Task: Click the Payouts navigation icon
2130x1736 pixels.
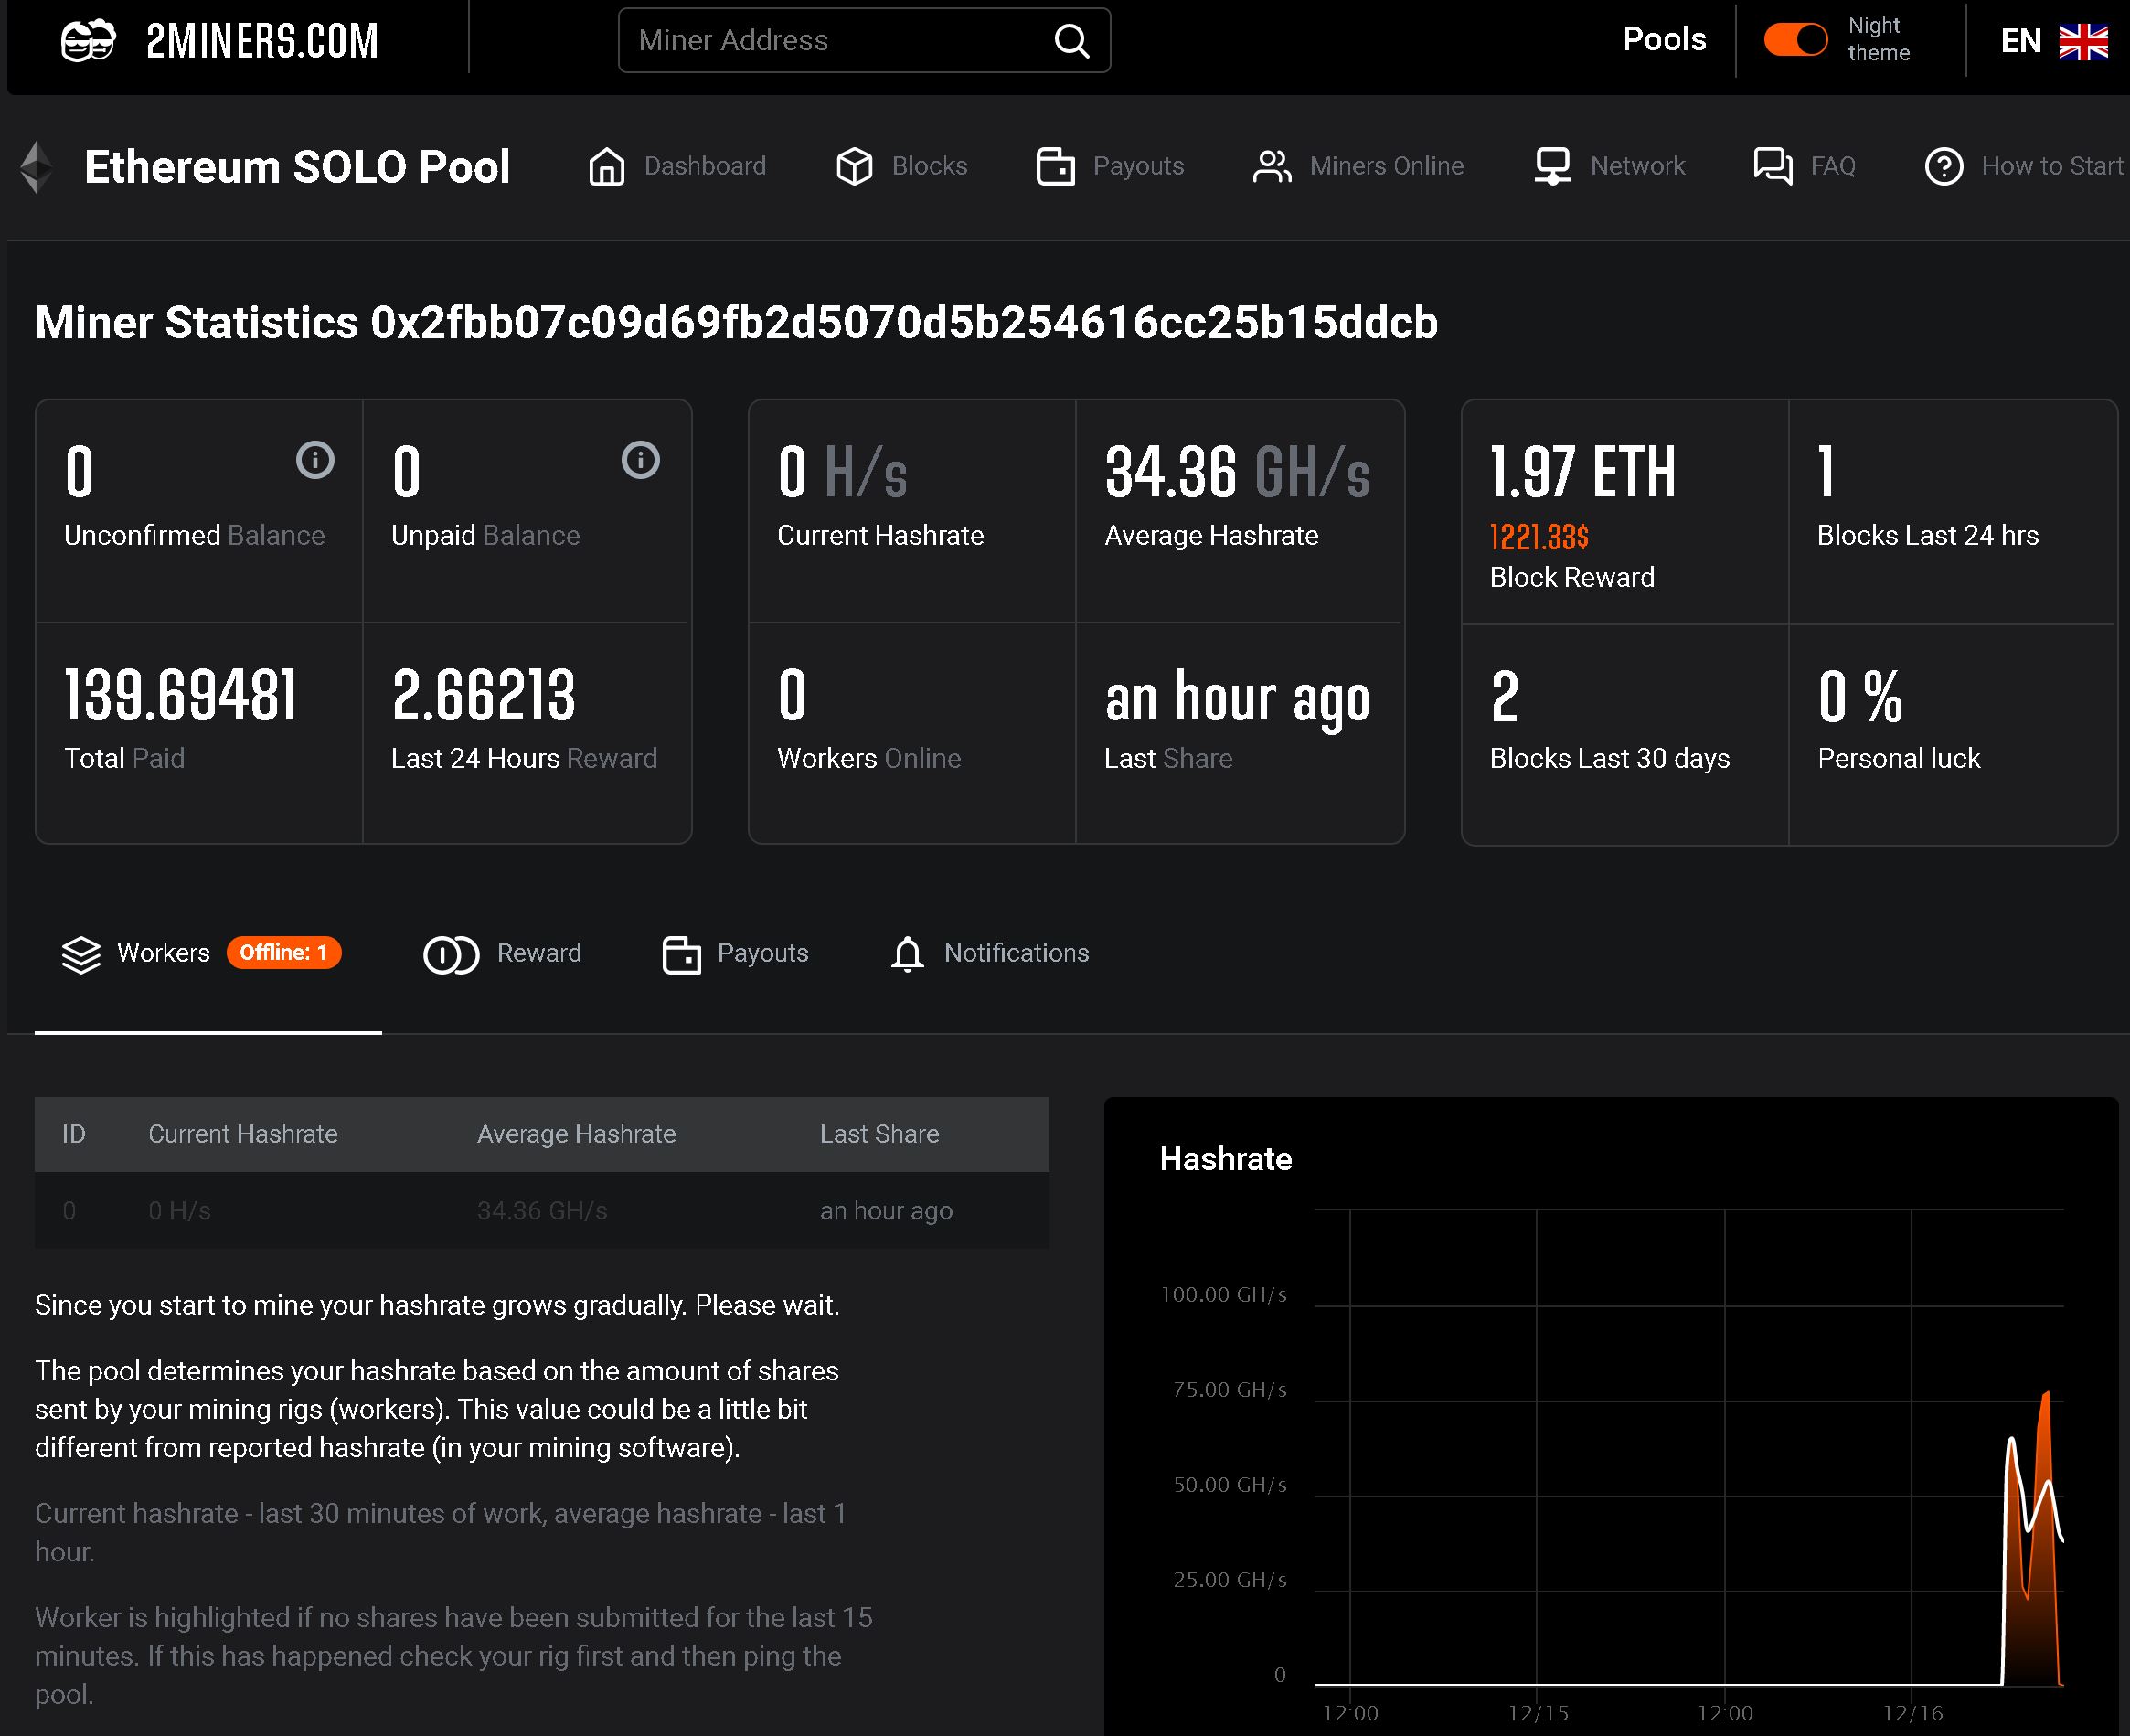Action: (x=1054, y=166)
